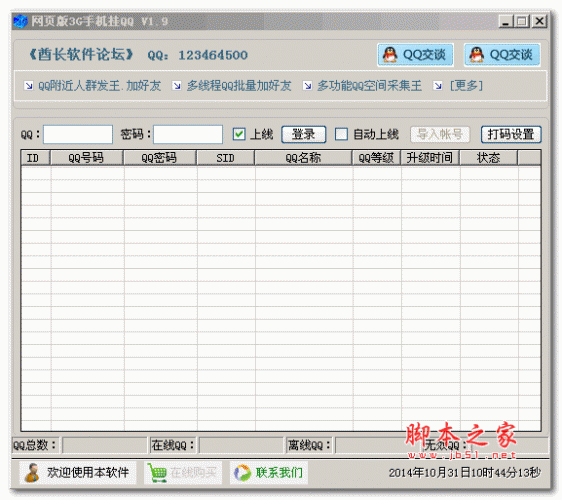Open 多功能QQ空间采集王 link
Viewport: 562px width, 500px height.
[x=369, y=86]
